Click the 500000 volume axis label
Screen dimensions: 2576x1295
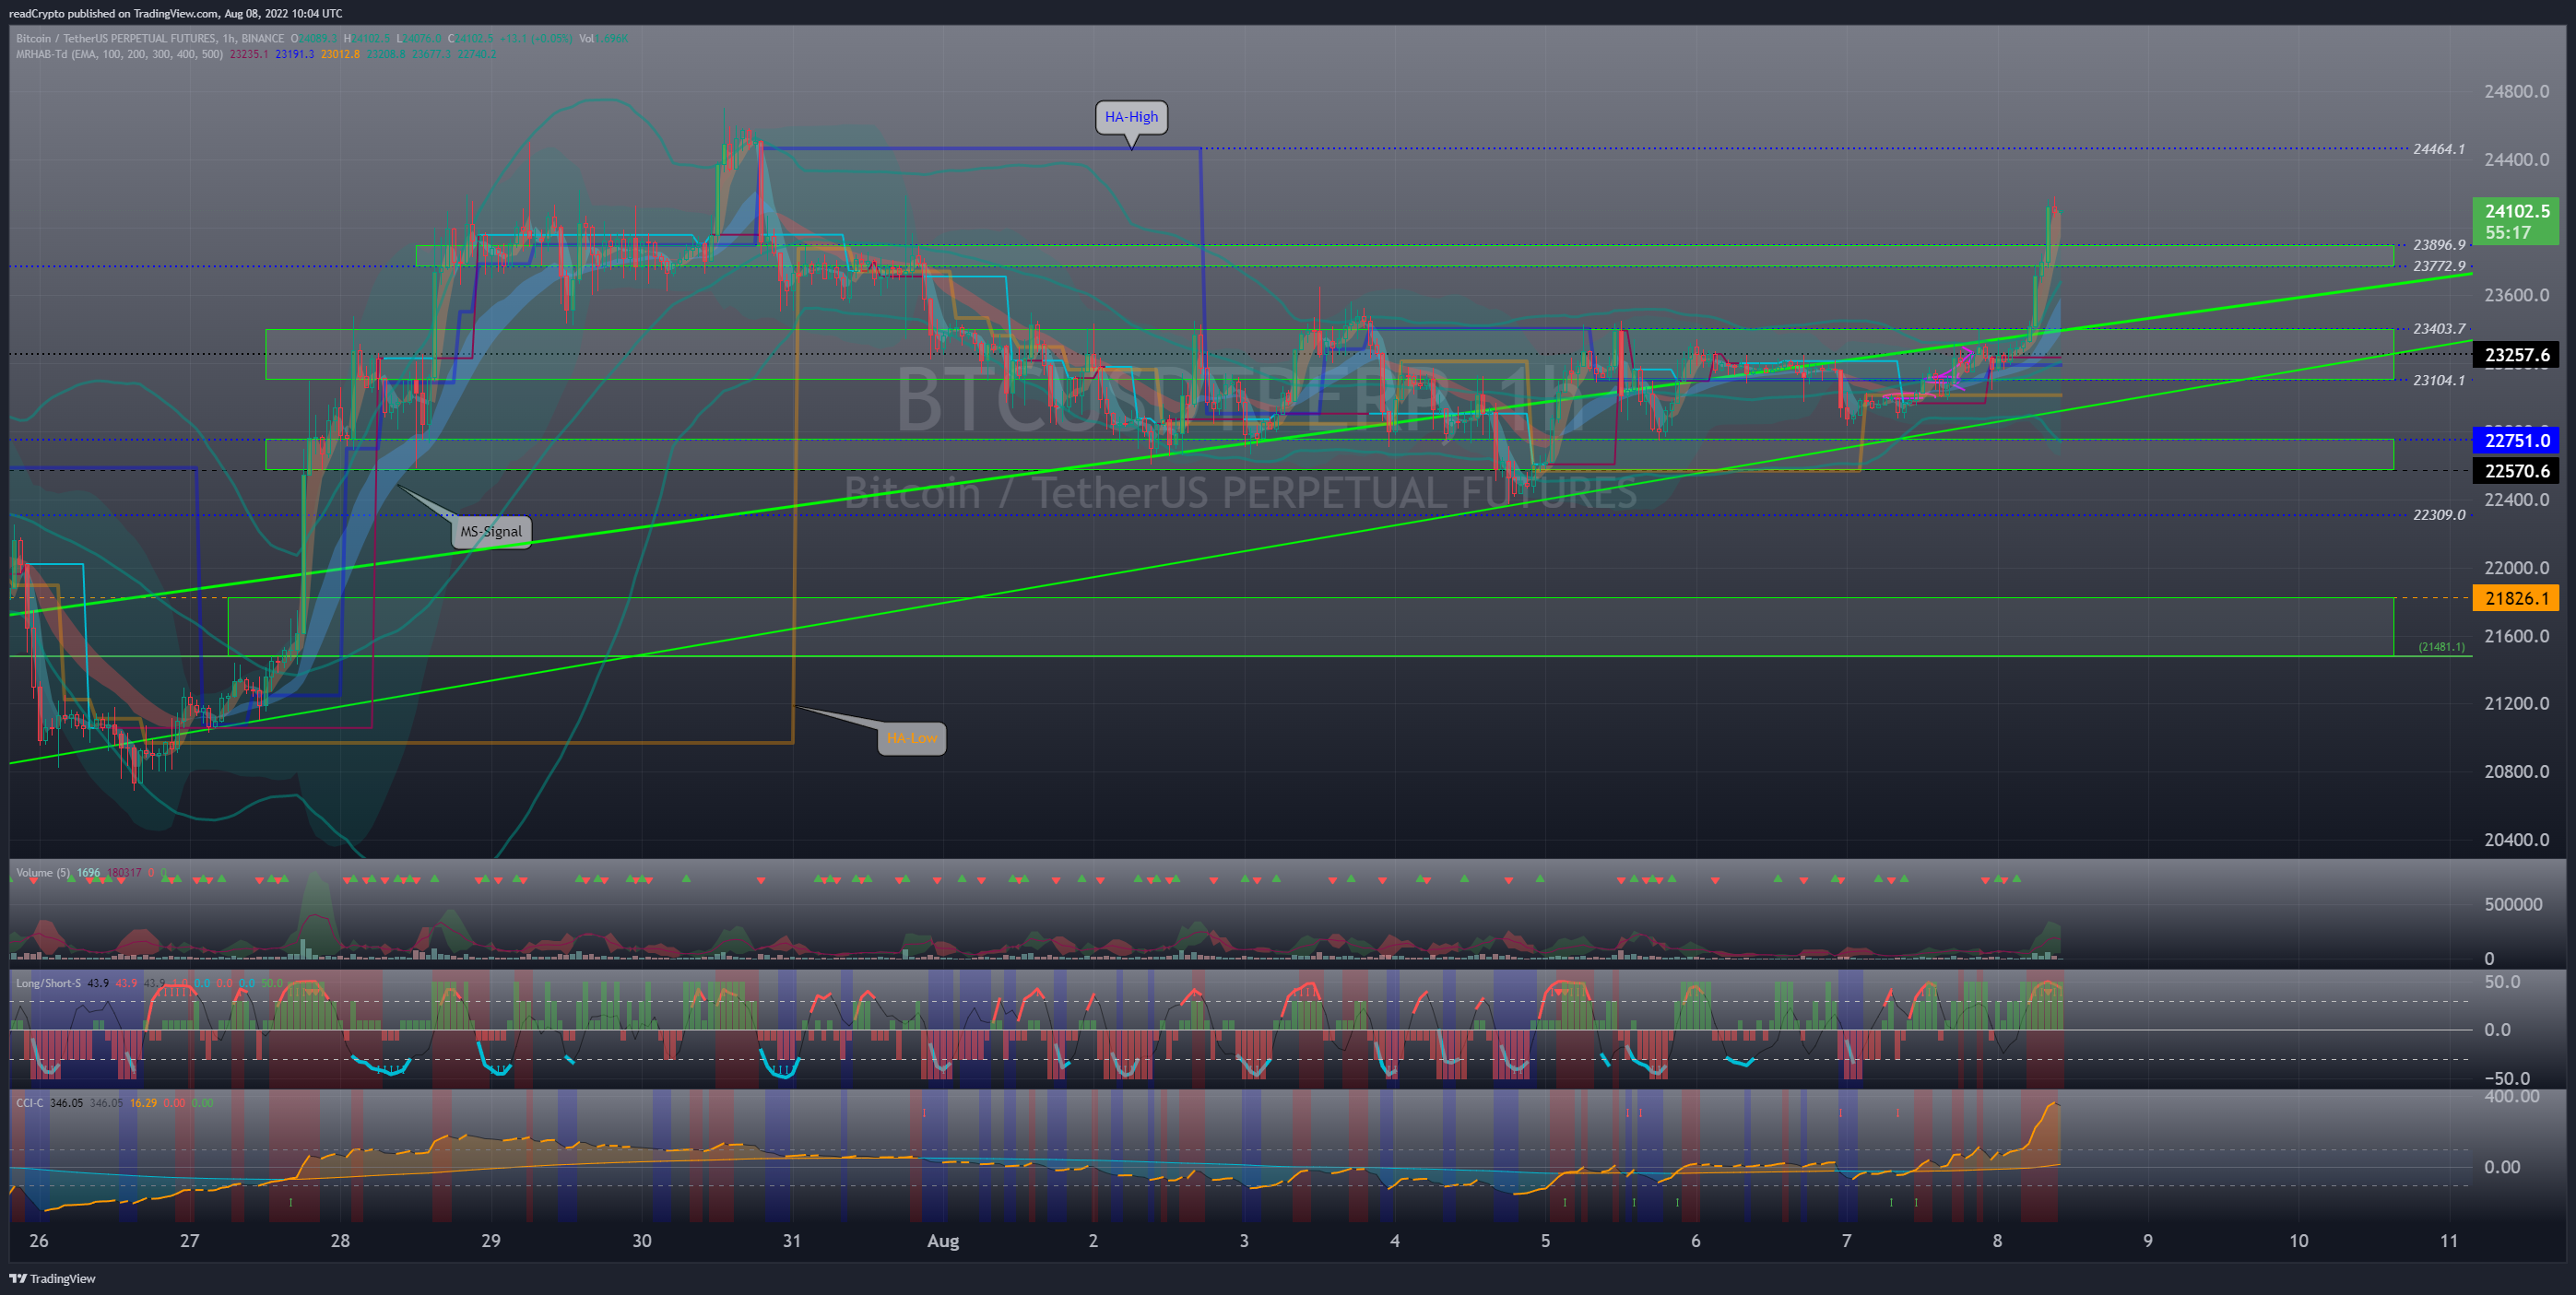pyautogui.click(x=2513, y=904)
